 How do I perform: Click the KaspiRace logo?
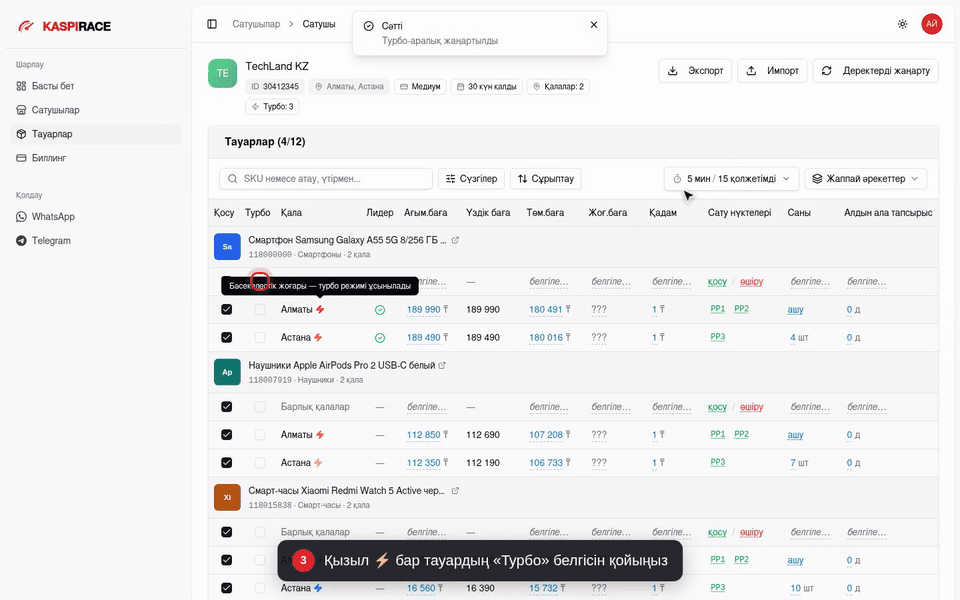click(x=64, y=26)
